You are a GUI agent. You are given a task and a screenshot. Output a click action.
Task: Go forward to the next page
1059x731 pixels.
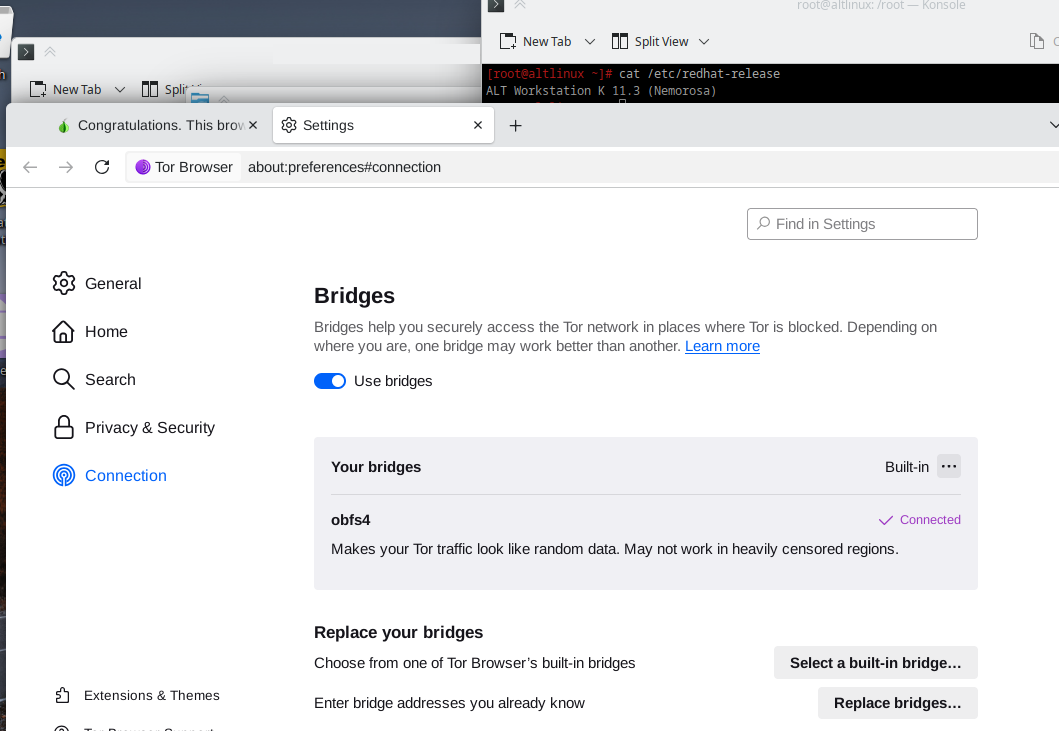(x=66, y=167)
